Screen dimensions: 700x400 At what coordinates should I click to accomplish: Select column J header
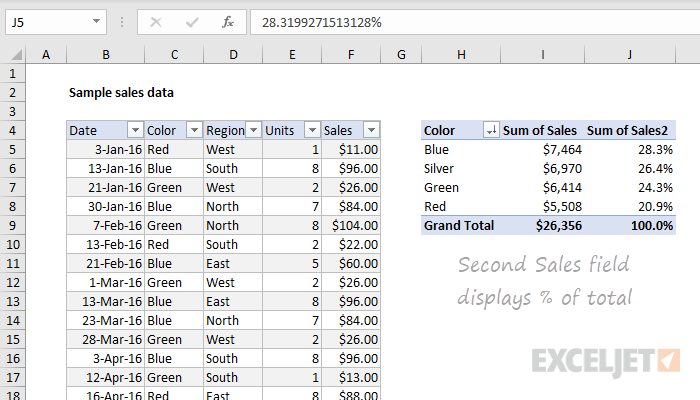click(x=630, y=54)
